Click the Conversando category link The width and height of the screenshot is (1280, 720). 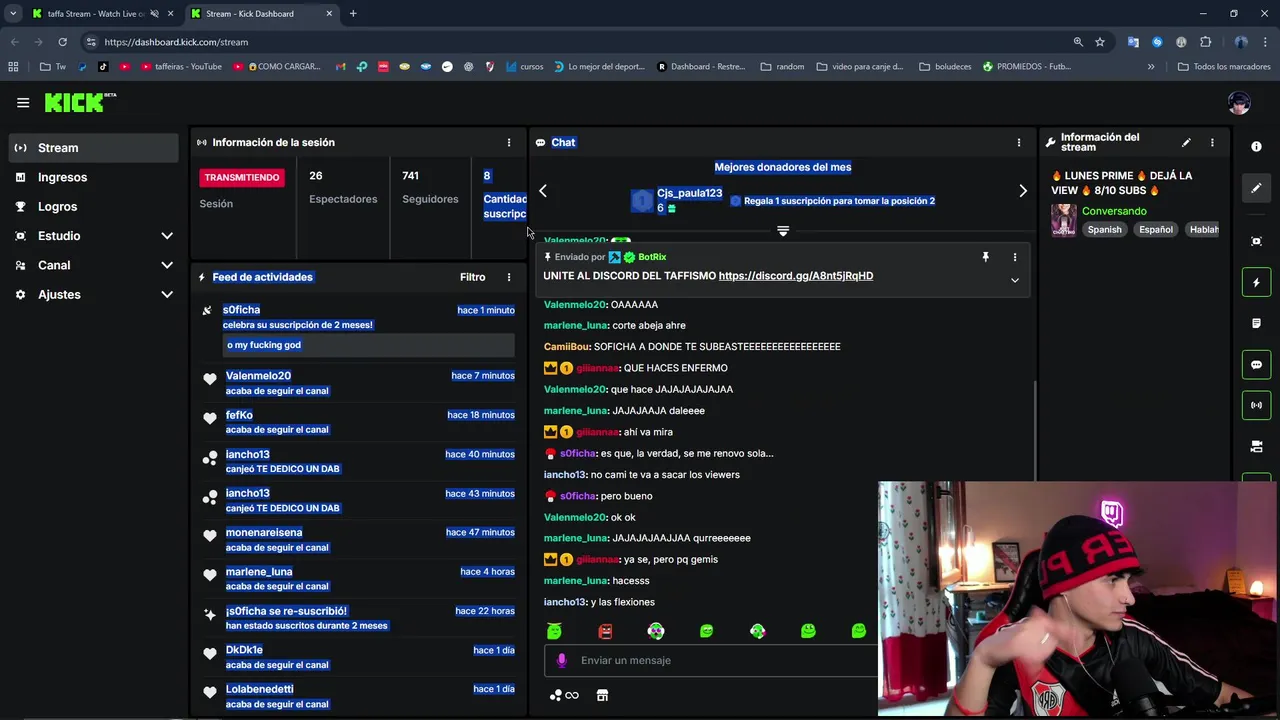1114,211
